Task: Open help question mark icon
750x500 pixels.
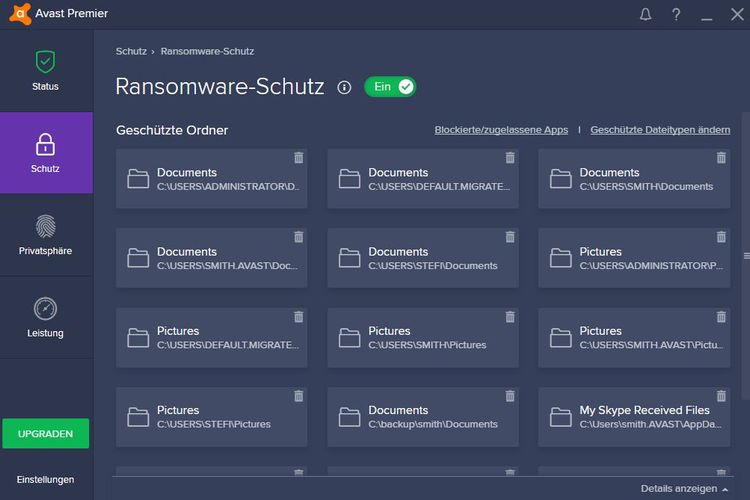Action: click(x=676, y=14)
